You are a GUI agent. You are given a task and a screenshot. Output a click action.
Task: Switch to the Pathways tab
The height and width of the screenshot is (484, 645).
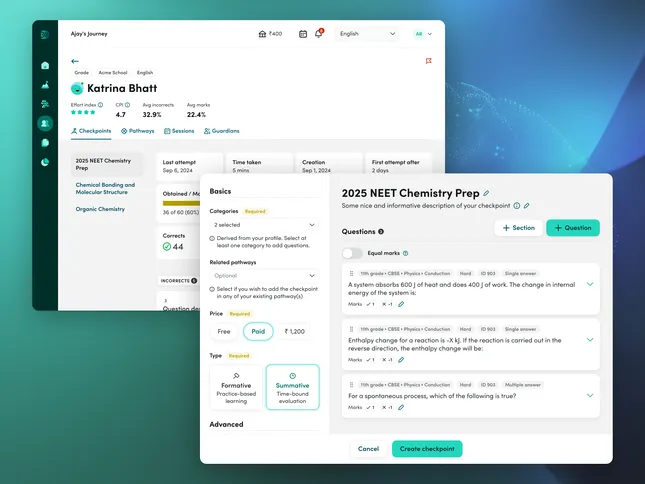(x=137, y=131)
